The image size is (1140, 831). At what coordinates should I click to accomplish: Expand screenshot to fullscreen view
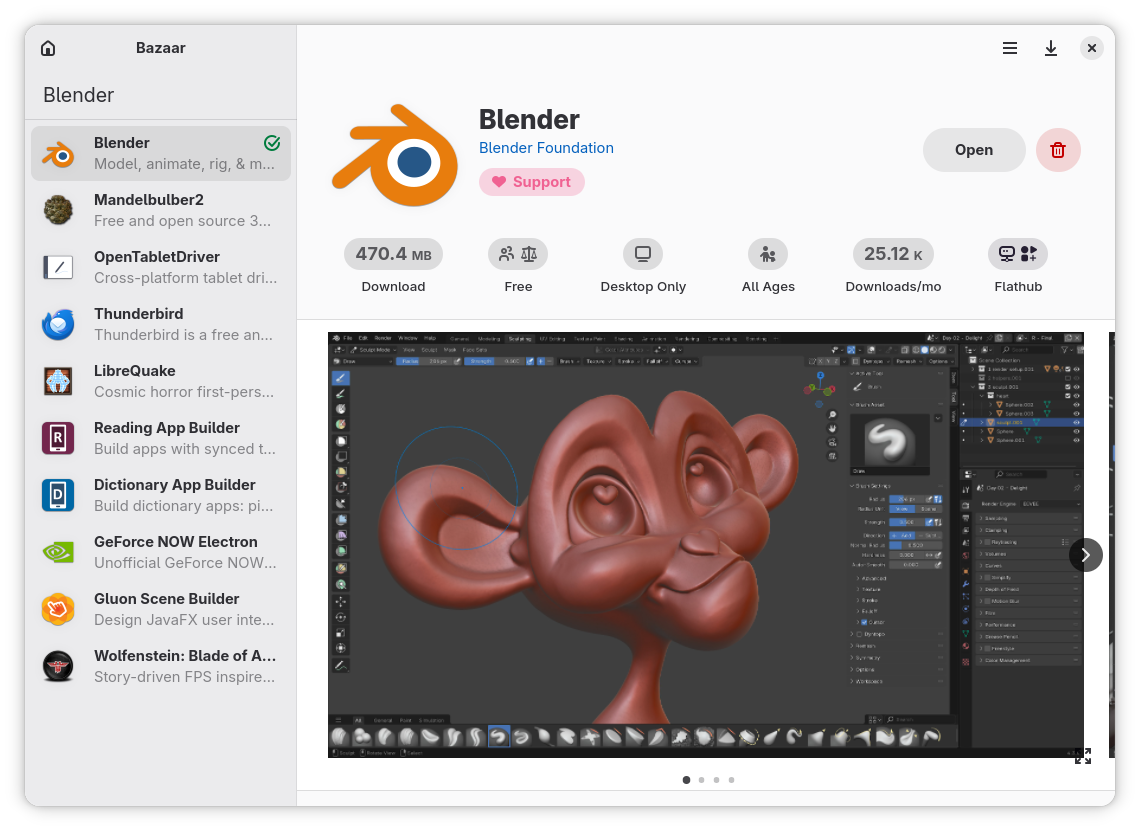(x=1083, y=756)
